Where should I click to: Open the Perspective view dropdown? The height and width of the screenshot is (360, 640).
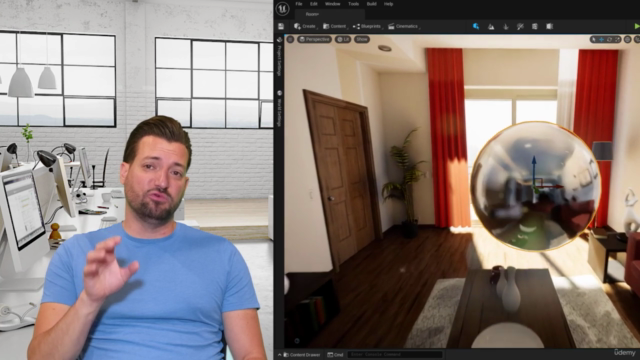314,39
